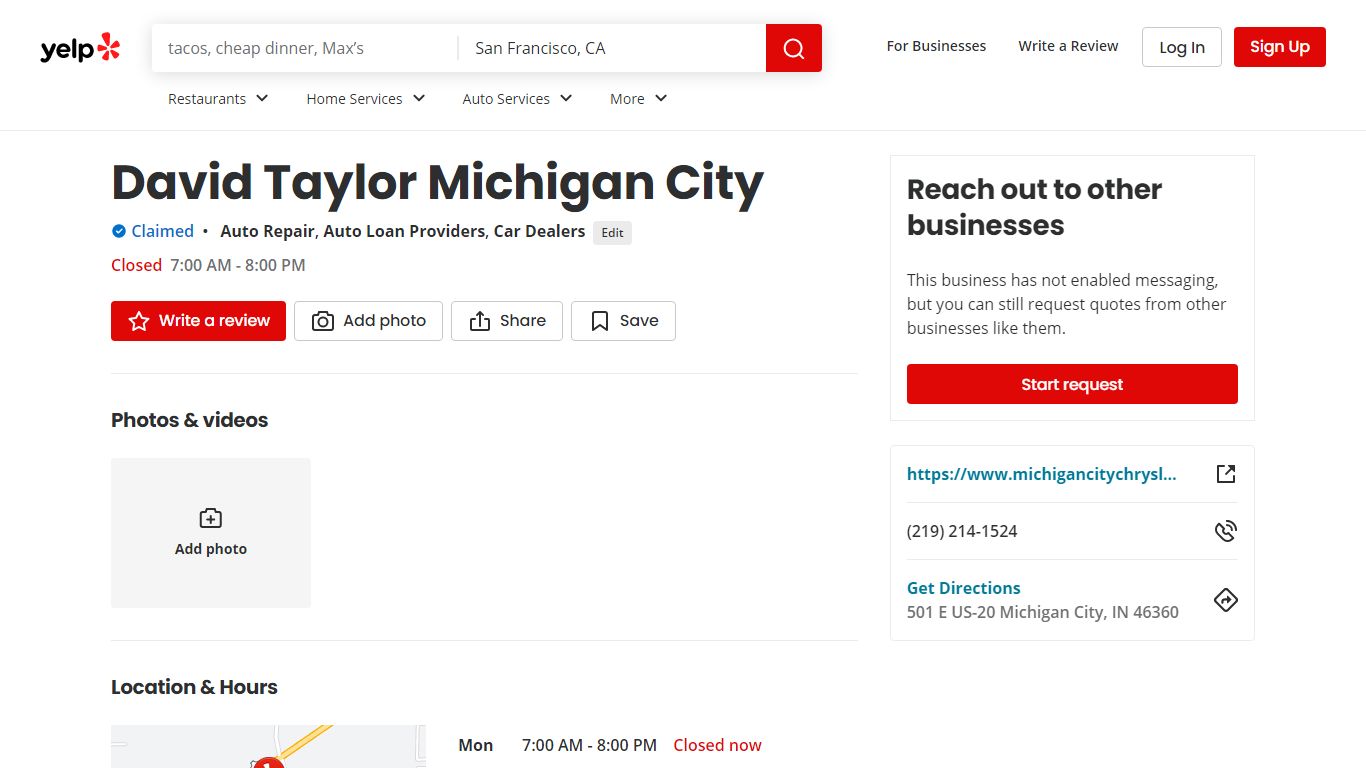
Task: Click the red map pin marker
Action: [x=268, y=762]
